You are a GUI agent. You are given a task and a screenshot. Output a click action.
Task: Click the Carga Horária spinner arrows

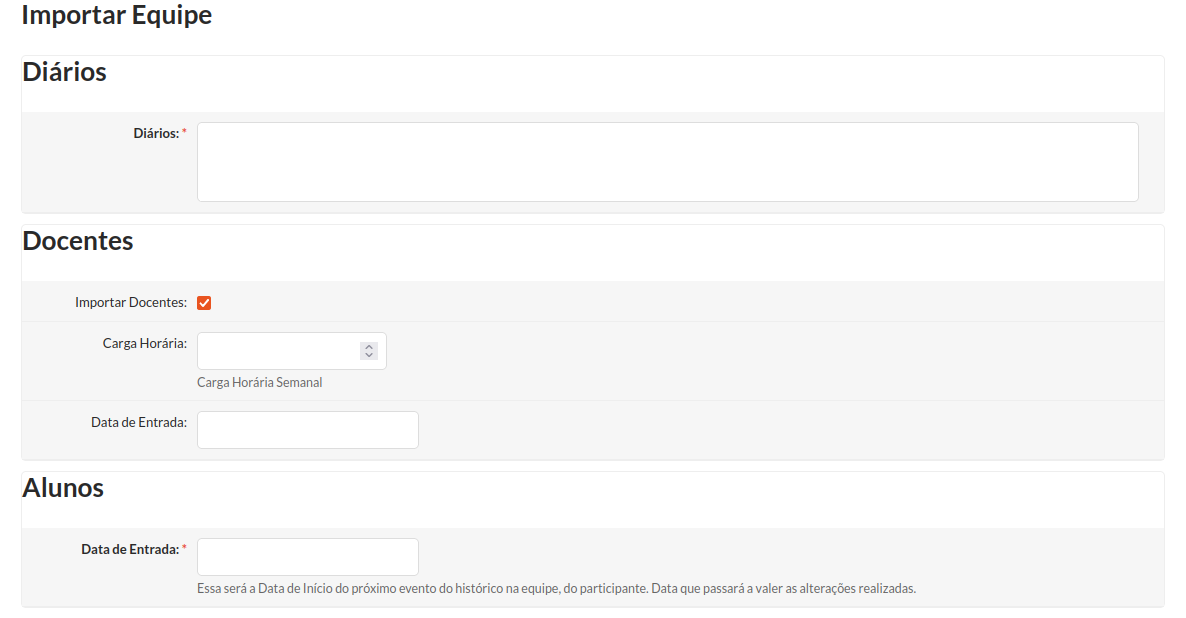[369, 351]
